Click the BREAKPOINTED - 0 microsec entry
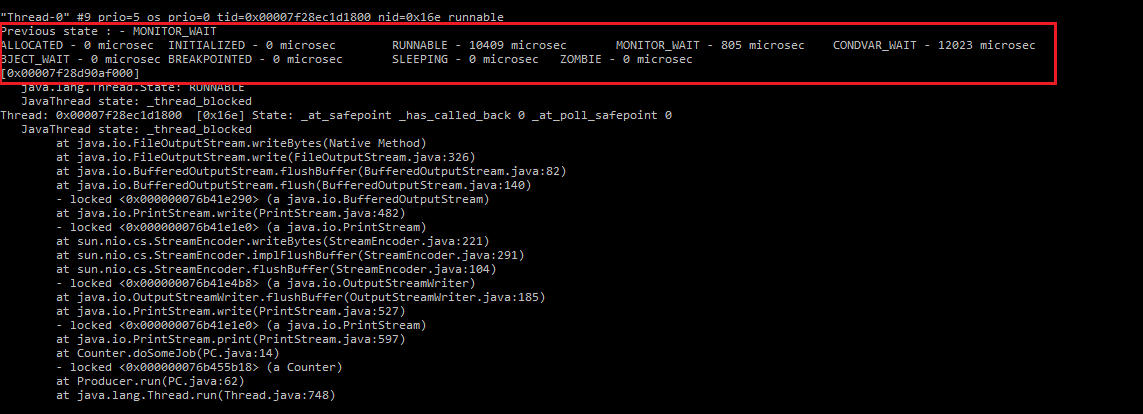This screenshot has height=414, width=1143. tap(255, 60)
